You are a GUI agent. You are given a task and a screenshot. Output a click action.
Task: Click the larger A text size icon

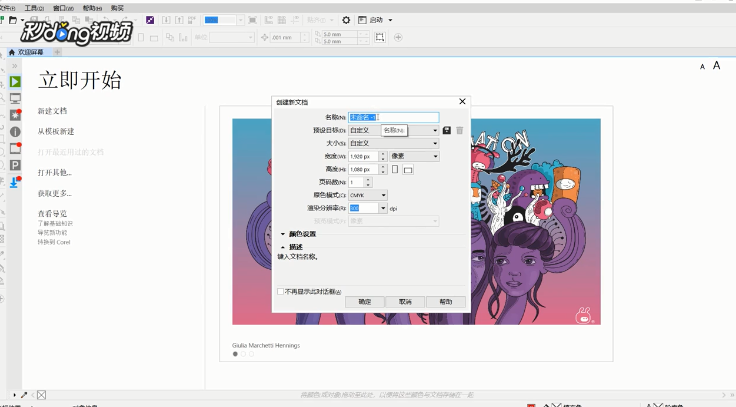[716, 65]
